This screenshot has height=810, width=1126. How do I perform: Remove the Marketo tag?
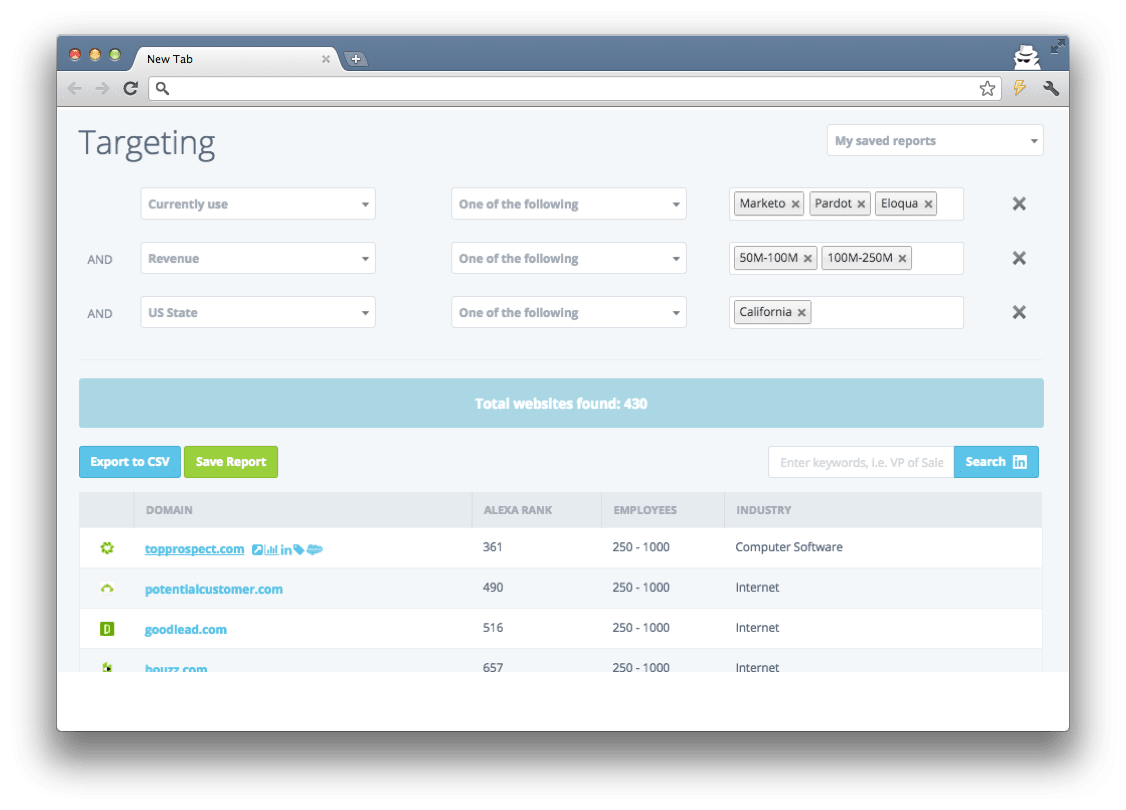(x=796, y=204)
